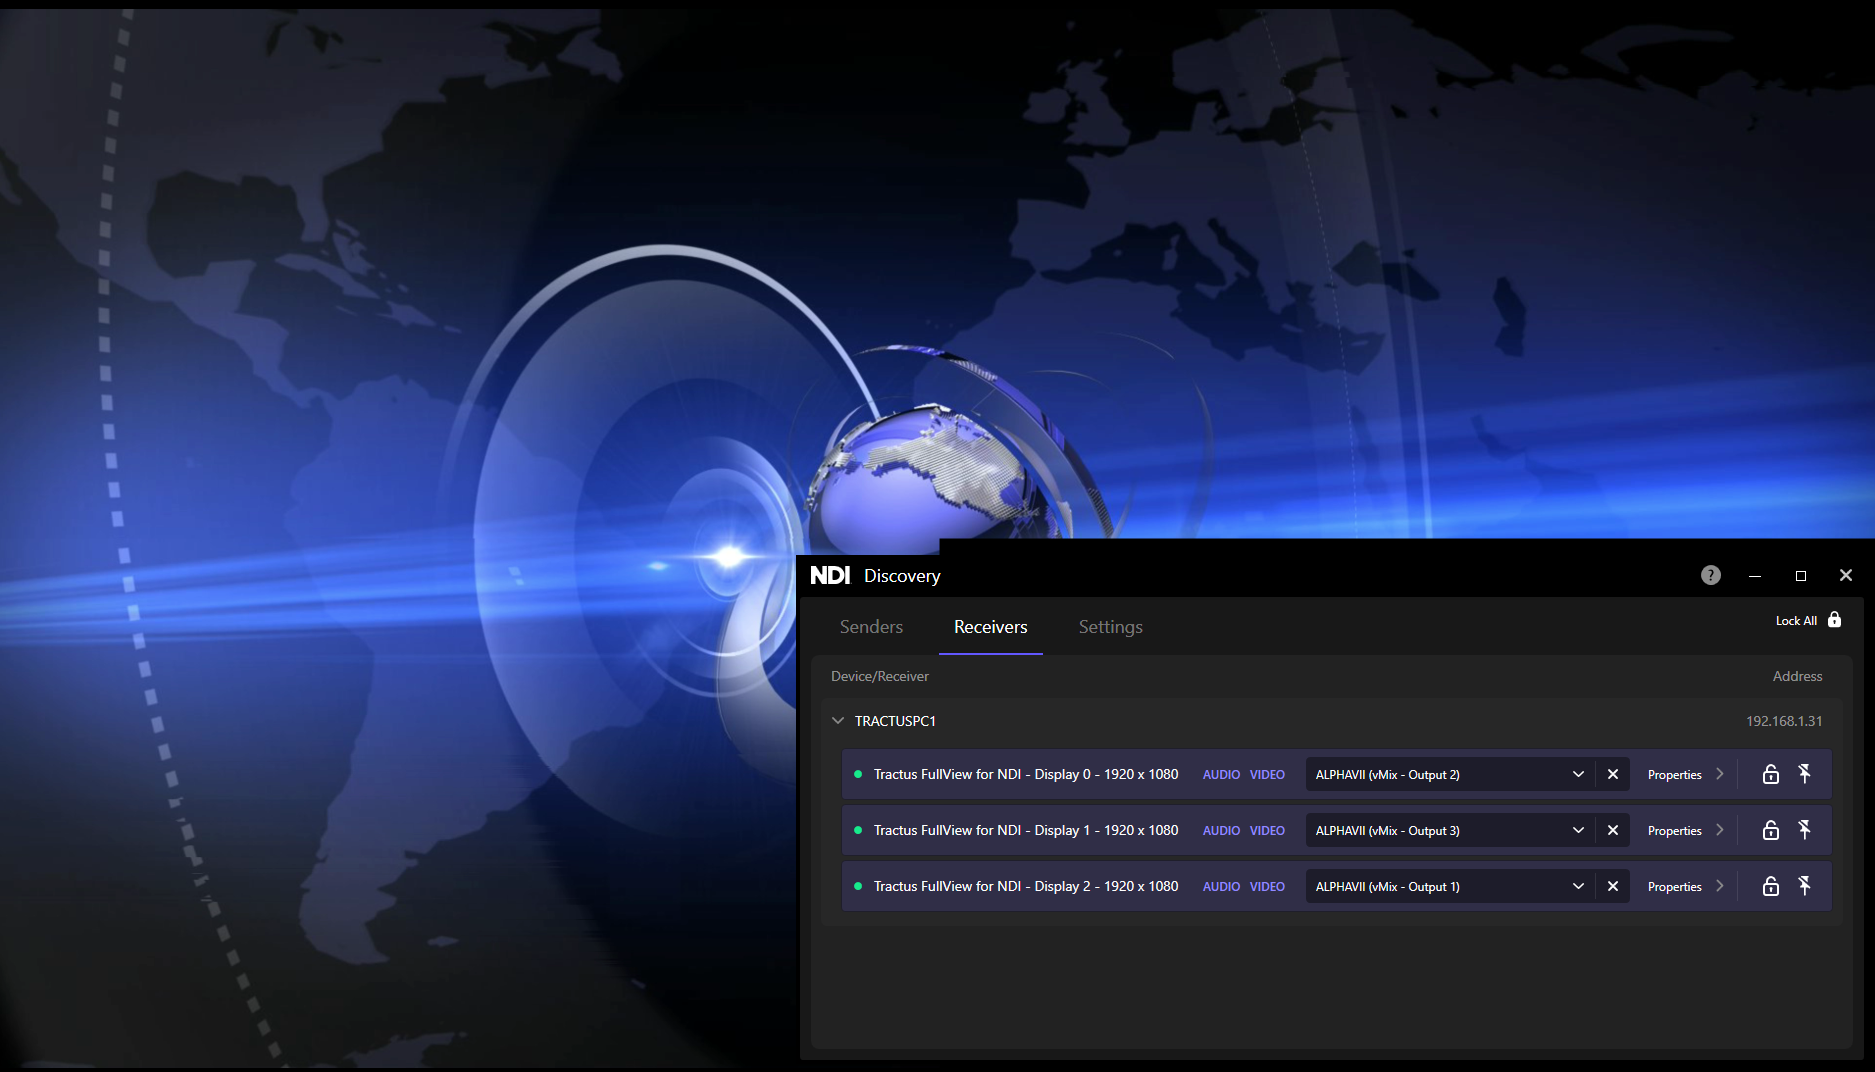Image resolution: width=1875 pixels, height=1072 pixels.
Task: Pin the Display 1 receiver row
Action: (x=1805, y=830)
